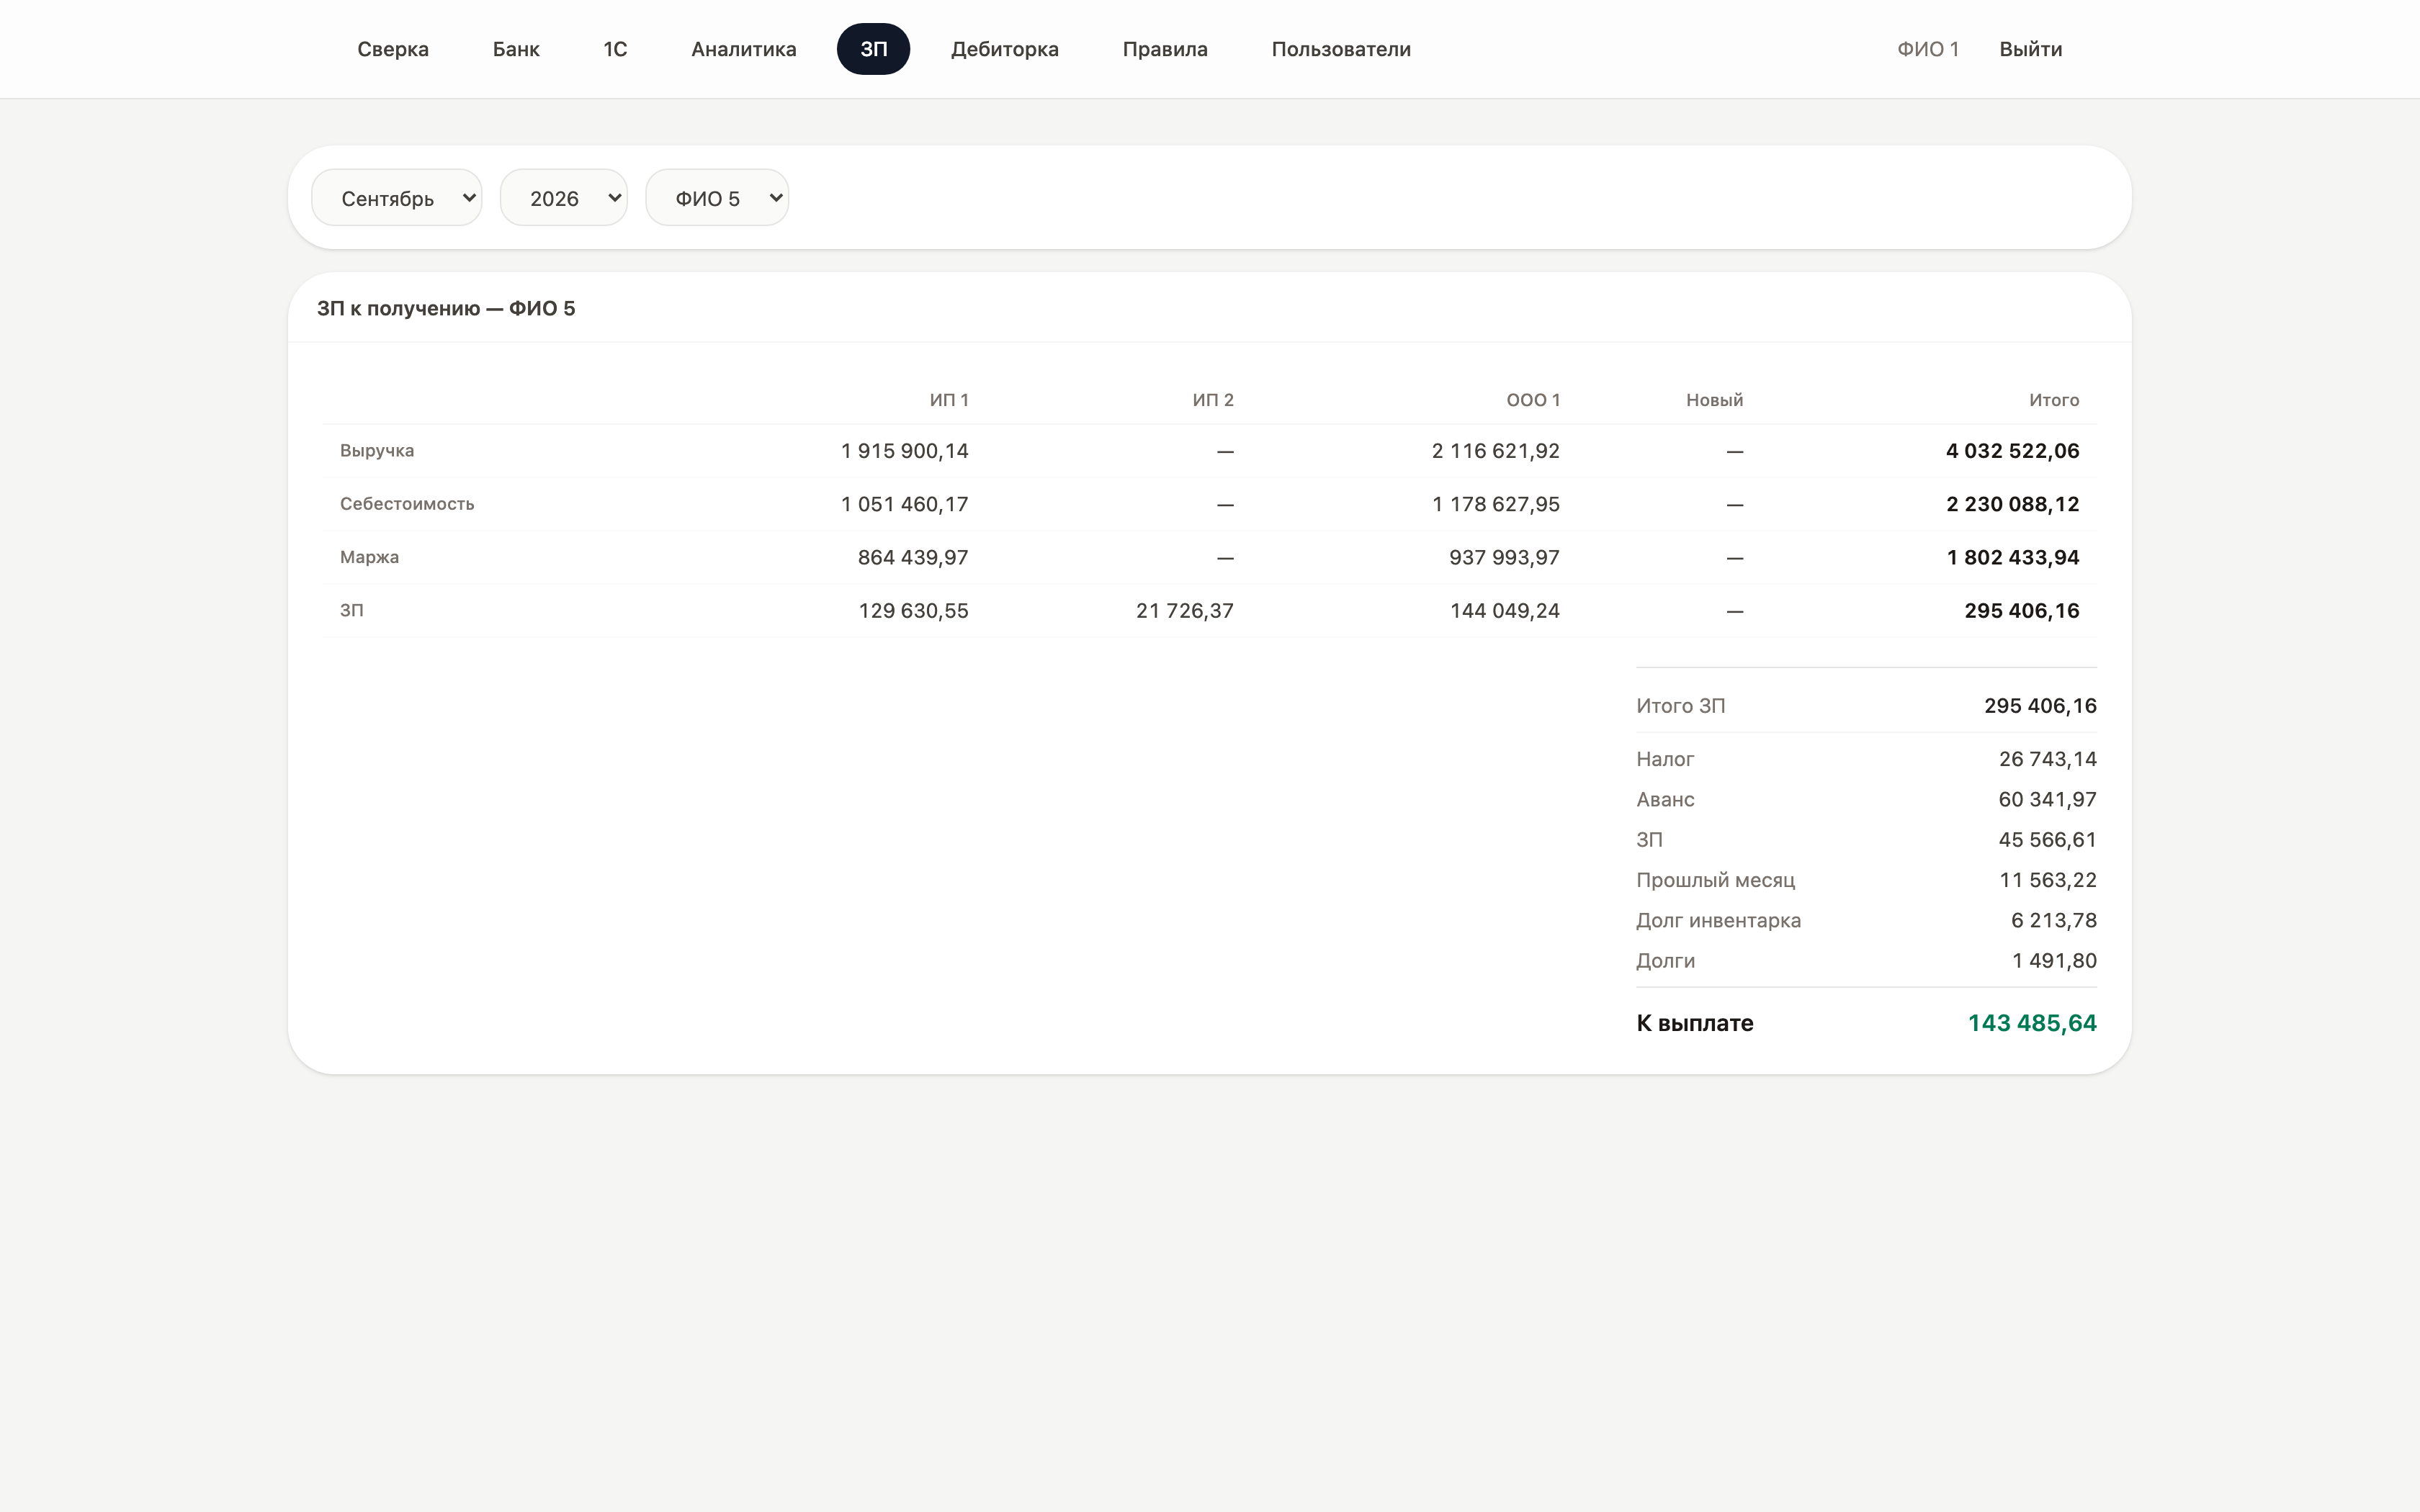Click the Долги amount 1 491,80
The width and height of the screenshot is (2420, 1512).
tap(2055, 960)
